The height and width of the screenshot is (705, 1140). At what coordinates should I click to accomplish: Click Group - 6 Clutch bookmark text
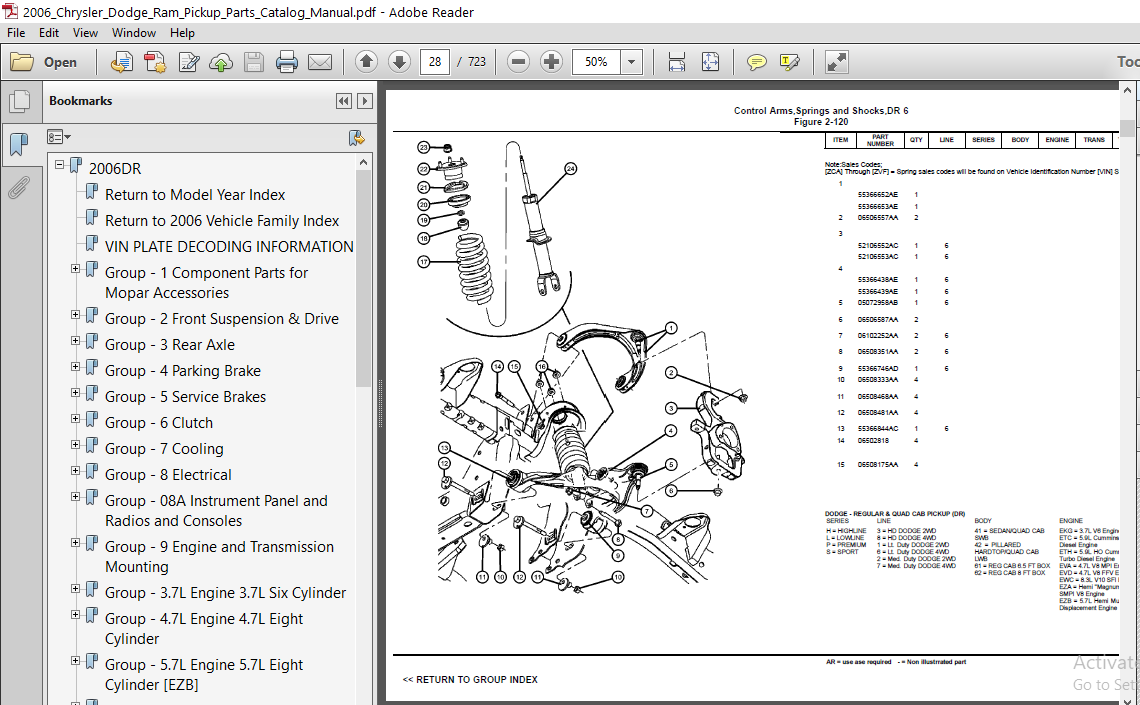tap(158, 423)
